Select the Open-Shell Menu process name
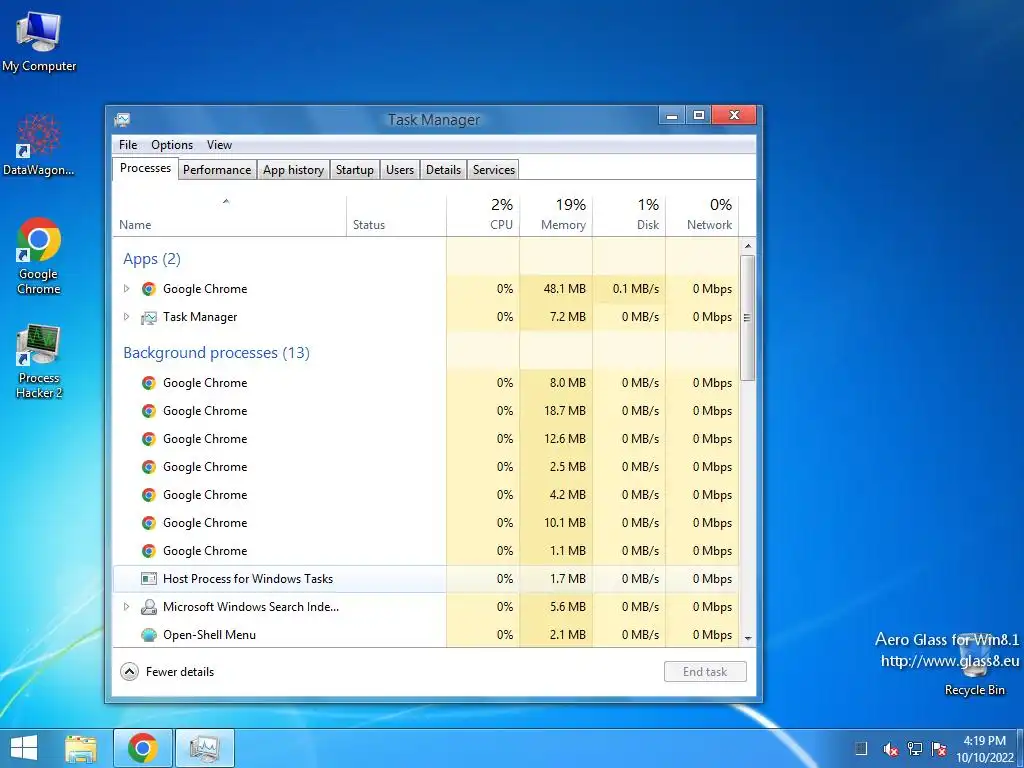The height and width of the screenshot is (768, 1024). 209,635
